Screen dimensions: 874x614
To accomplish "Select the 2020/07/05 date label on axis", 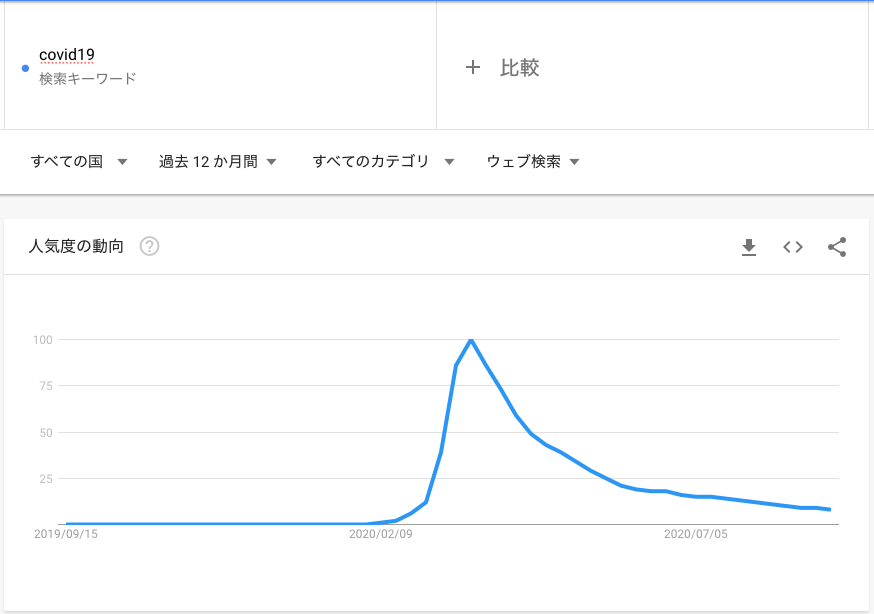I will (x=696, y=534).
